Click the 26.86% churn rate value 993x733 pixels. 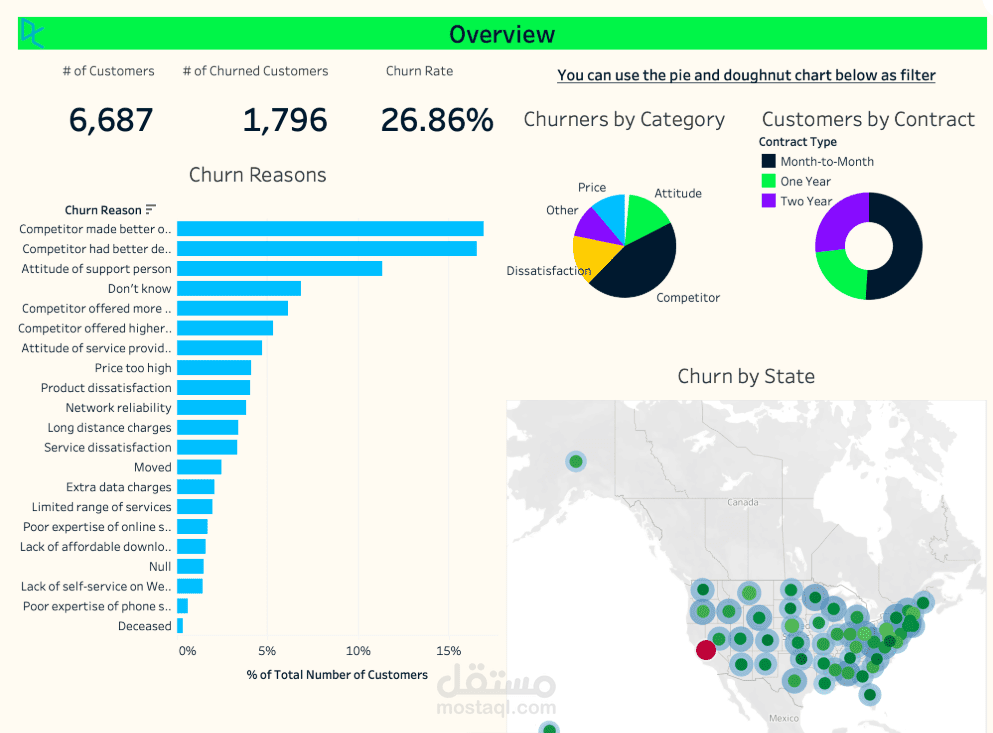point(437,120)
